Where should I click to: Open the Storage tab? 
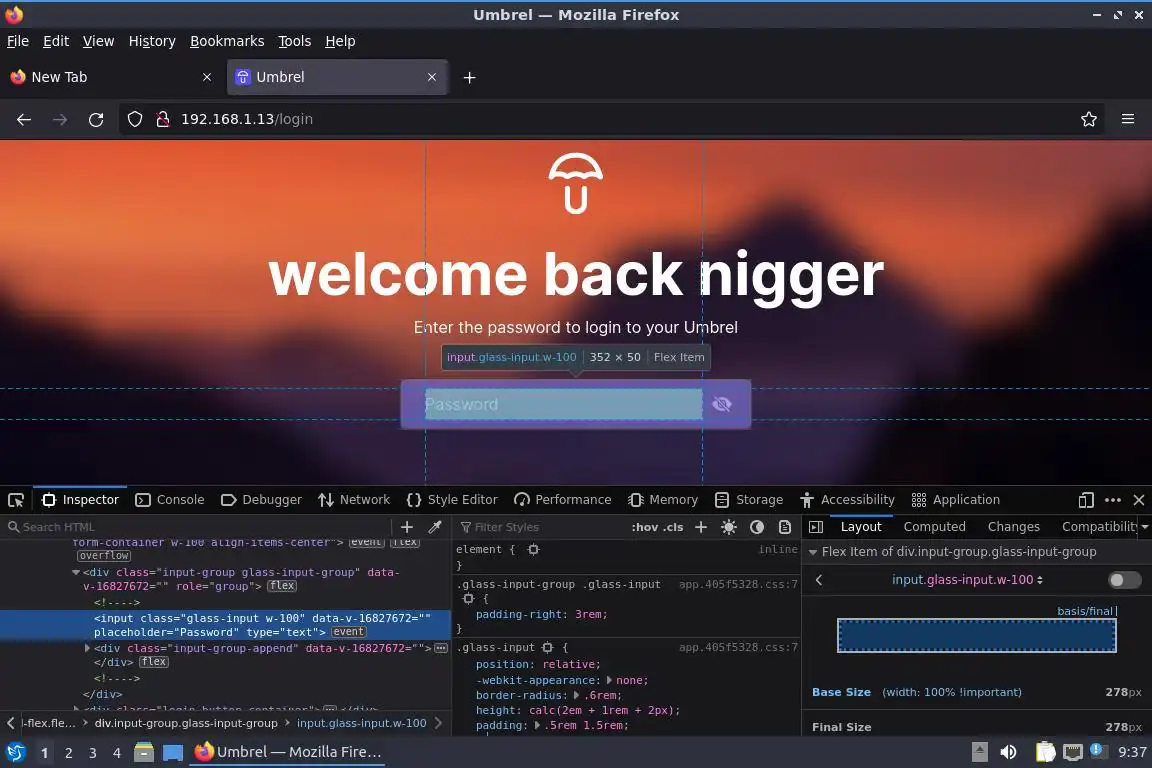click(749, 500)
